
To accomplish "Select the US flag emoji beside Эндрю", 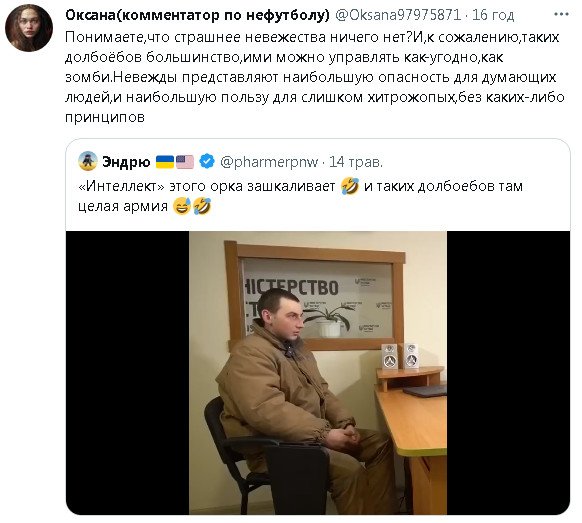I will click(184, 162).
